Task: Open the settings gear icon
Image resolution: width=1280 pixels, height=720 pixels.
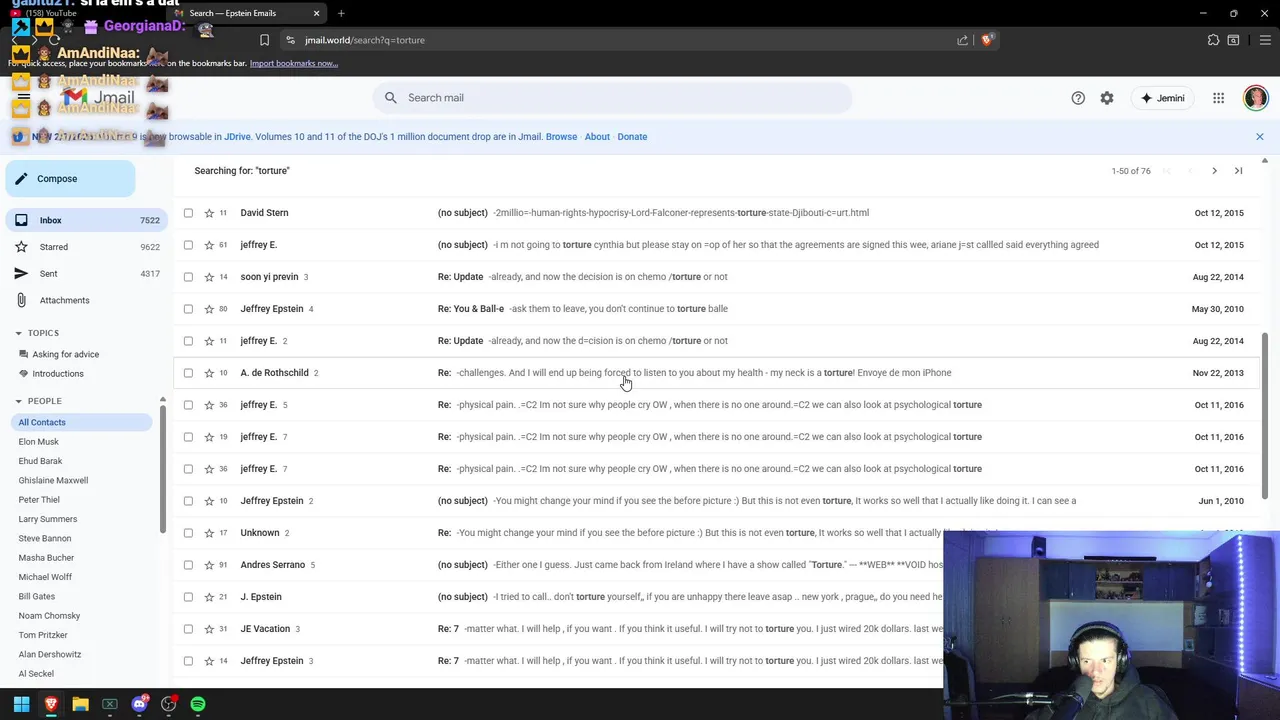Action: (x=1107, y=98)
